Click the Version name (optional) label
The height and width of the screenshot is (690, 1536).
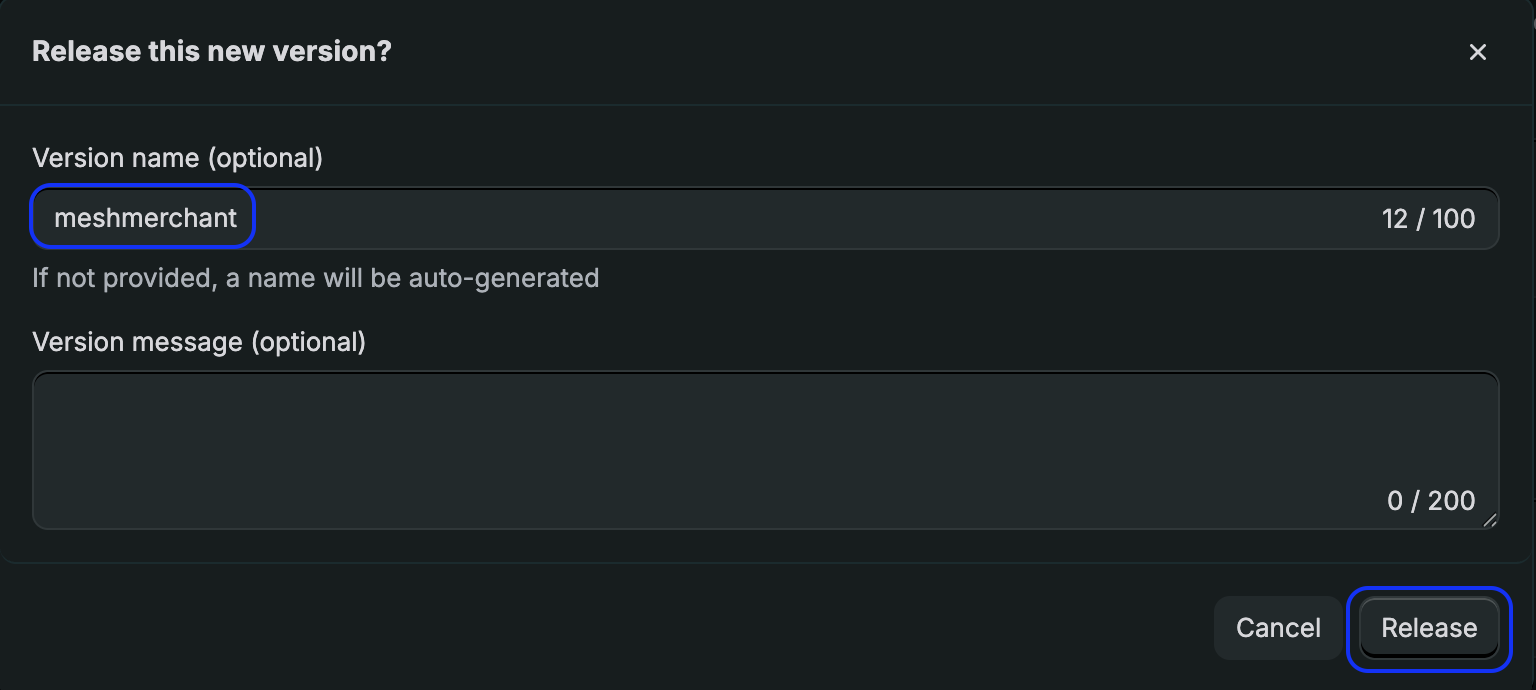[x=177, y=157]
